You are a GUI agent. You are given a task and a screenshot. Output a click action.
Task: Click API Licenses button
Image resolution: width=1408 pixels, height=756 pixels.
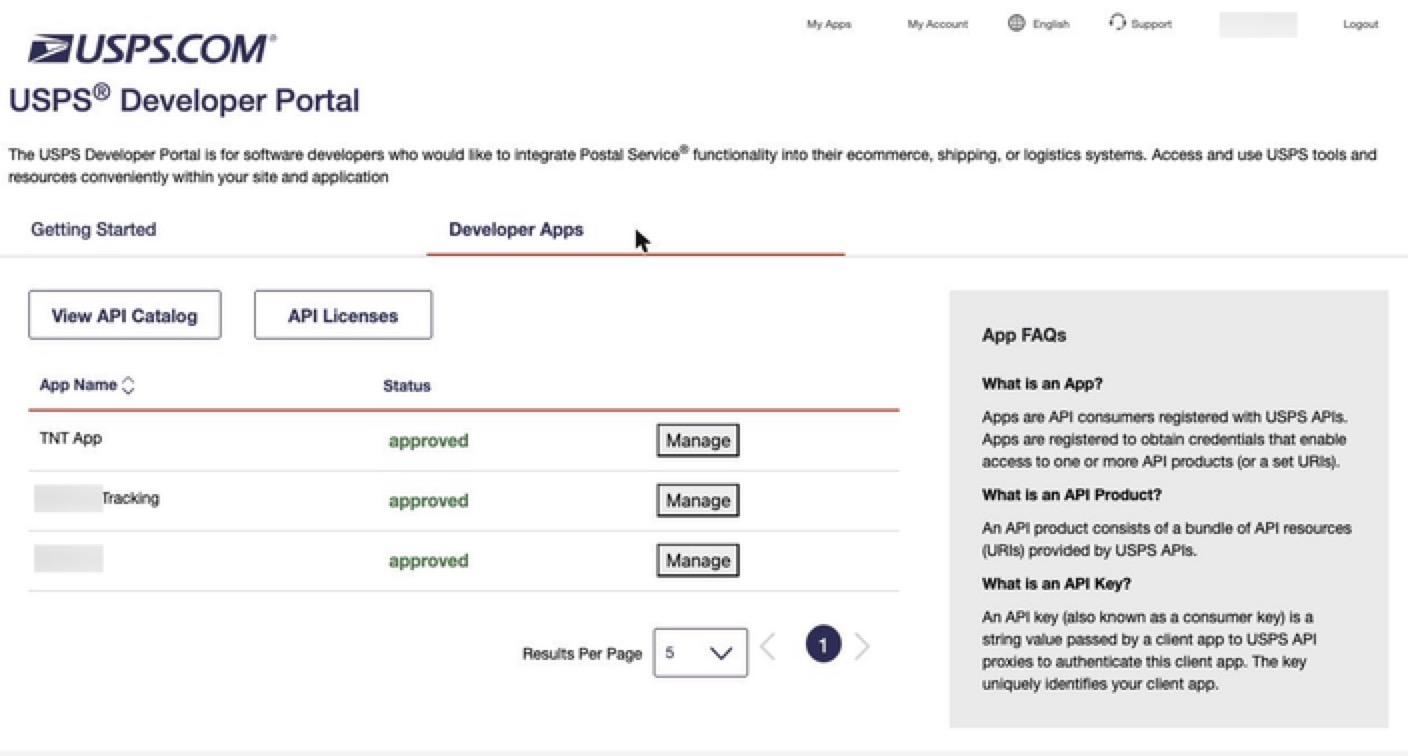343,316
